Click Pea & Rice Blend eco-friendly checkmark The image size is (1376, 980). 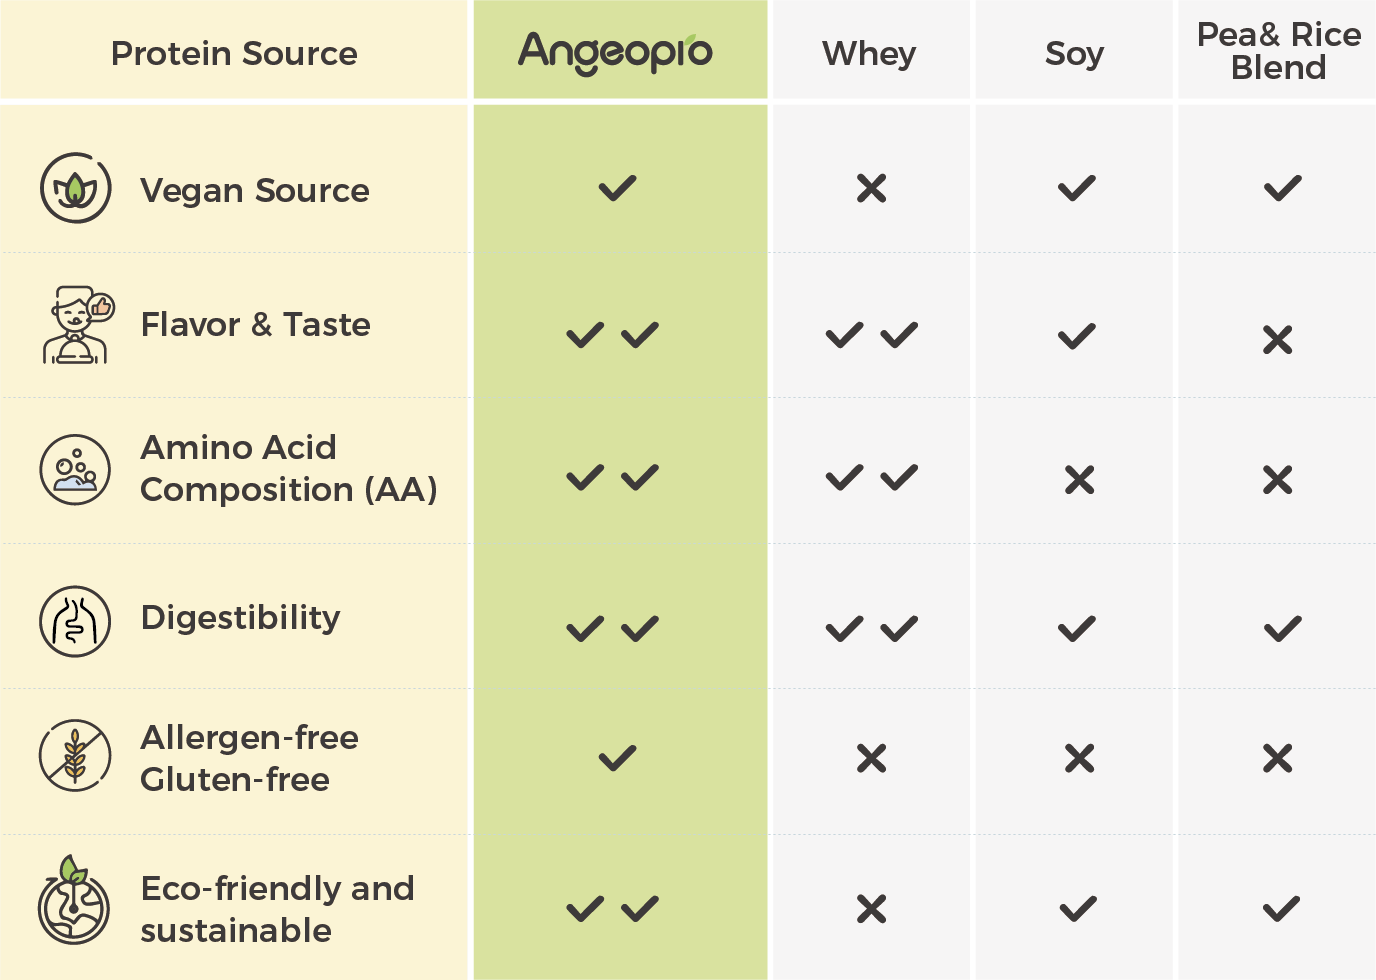(x=1282, y=909)
